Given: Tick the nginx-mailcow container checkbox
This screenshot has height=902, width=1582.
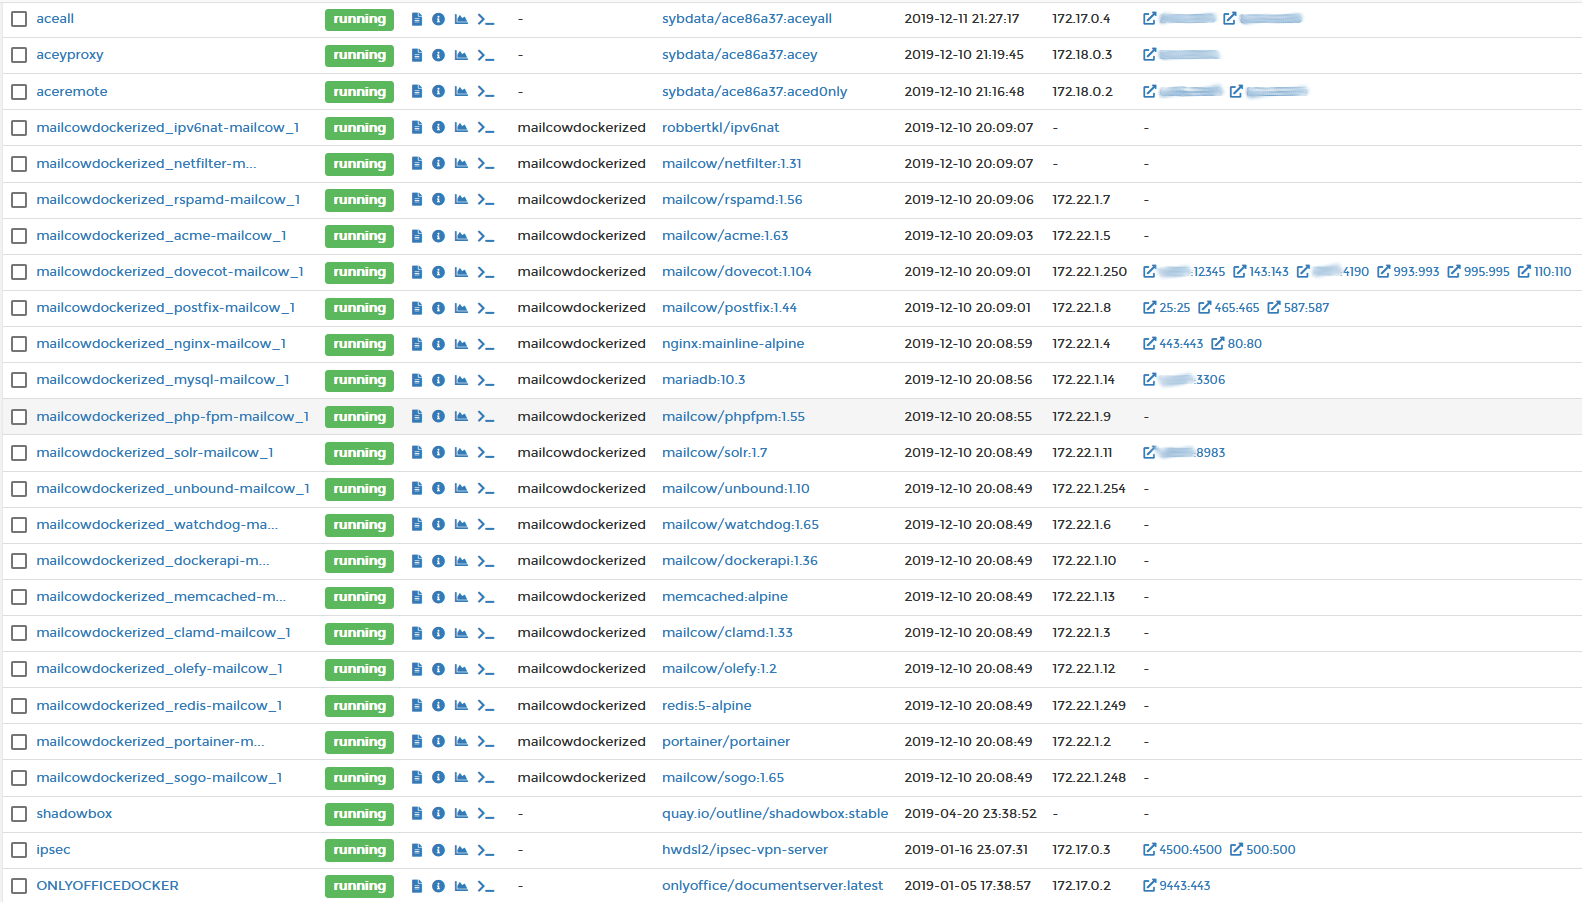Looking at the screenshot, I should point(19,343).
